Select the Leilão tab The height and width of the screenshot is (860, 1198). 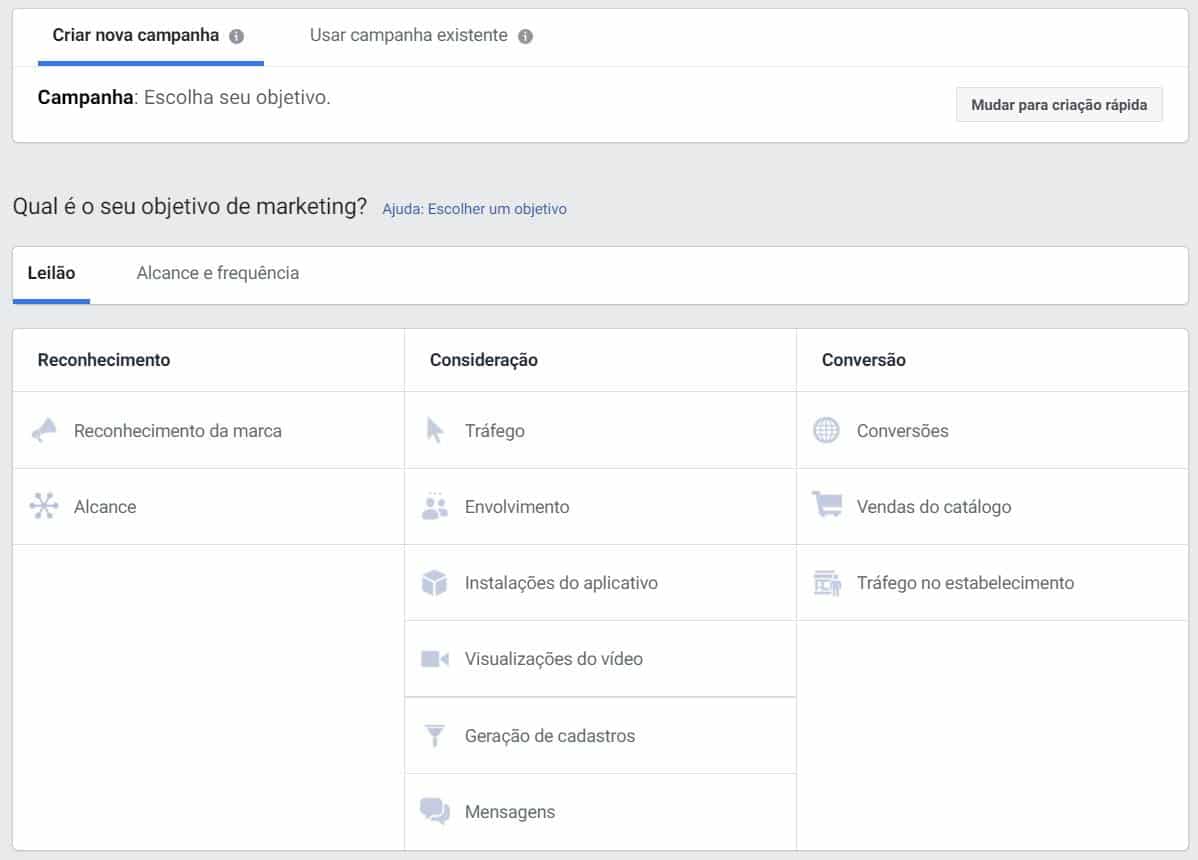coord(51,273)
